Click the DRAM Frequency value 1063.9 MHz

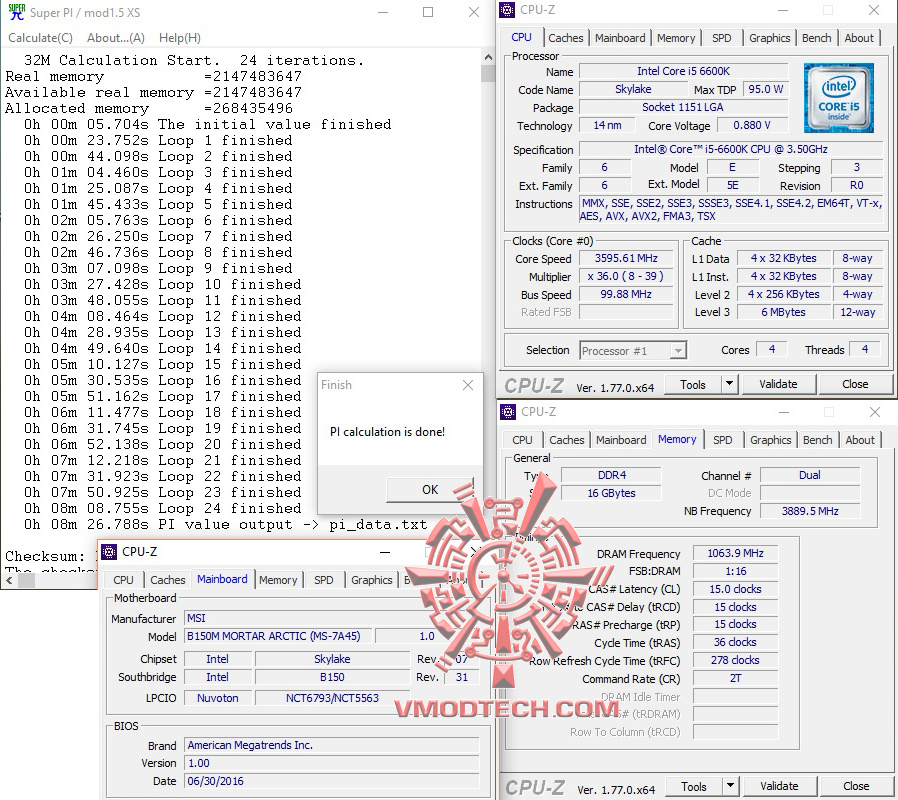pos(735,553)
